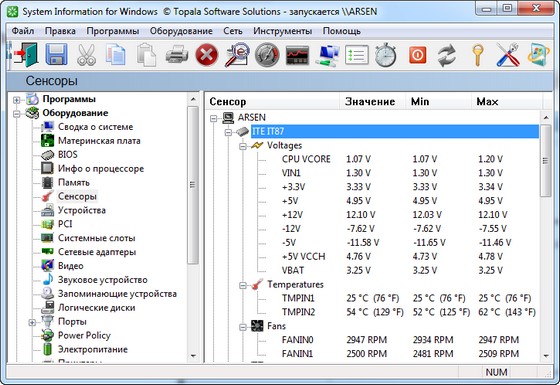Collapse the Temperatures sensor group

tap(243, 285)
